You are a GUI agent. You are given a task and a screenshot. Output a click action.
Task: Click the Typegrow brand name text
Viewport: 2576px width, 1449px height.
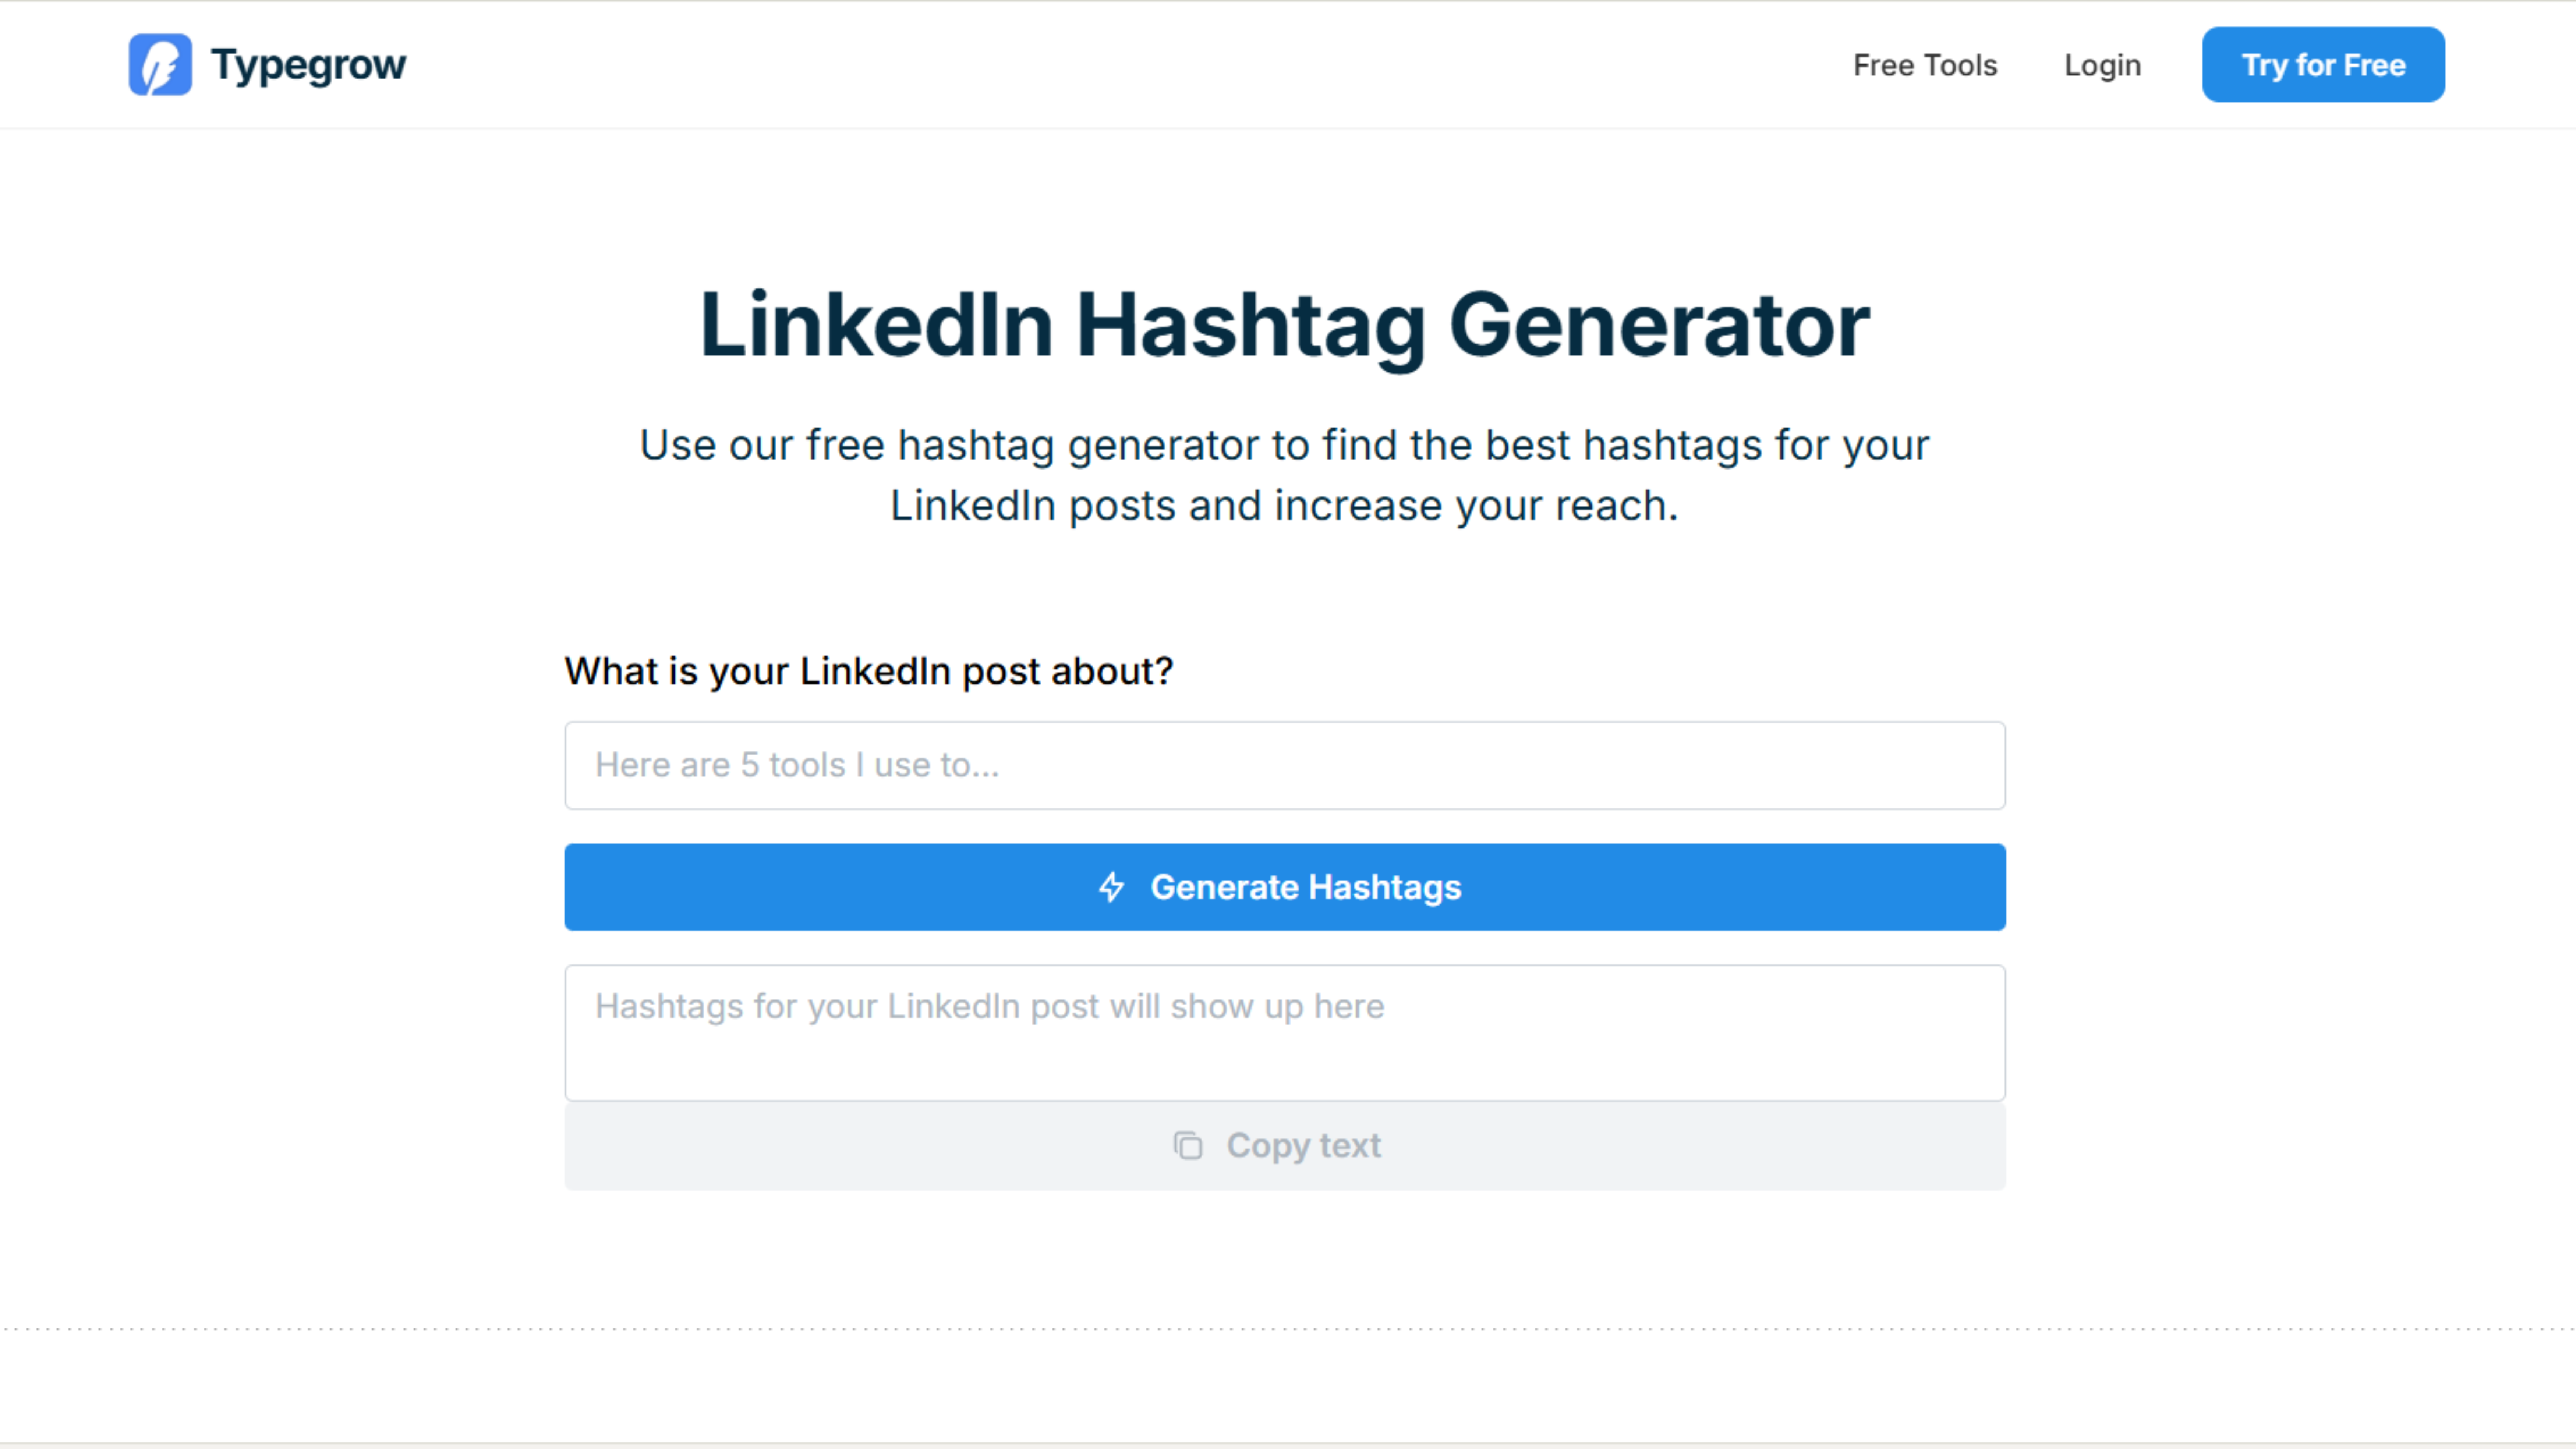tap(308, 65)
